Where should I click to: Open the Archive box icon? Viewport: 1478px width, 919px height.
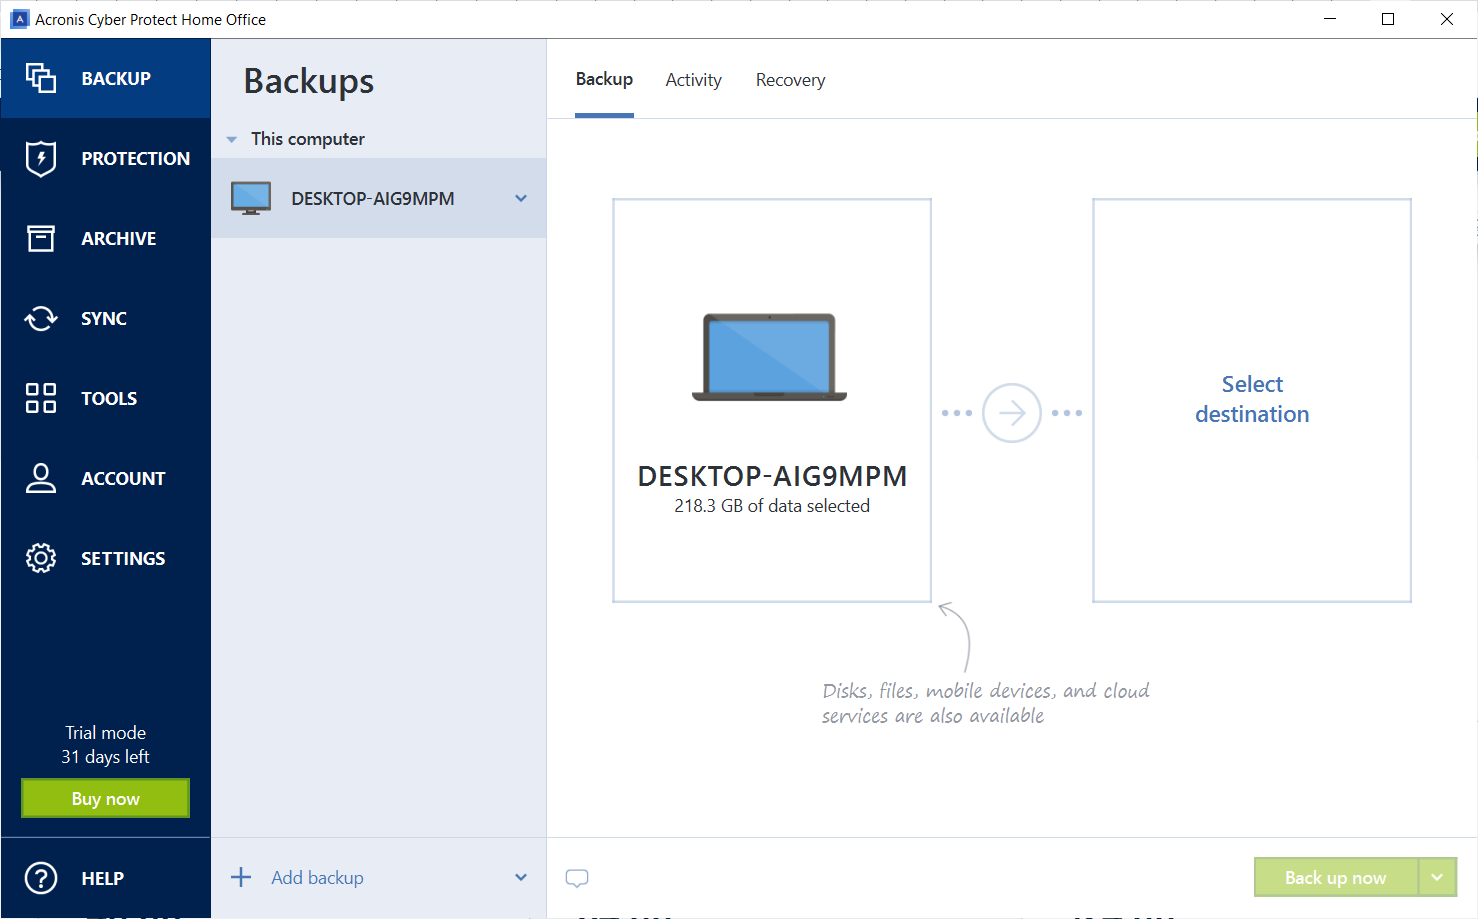click(41, 238)
